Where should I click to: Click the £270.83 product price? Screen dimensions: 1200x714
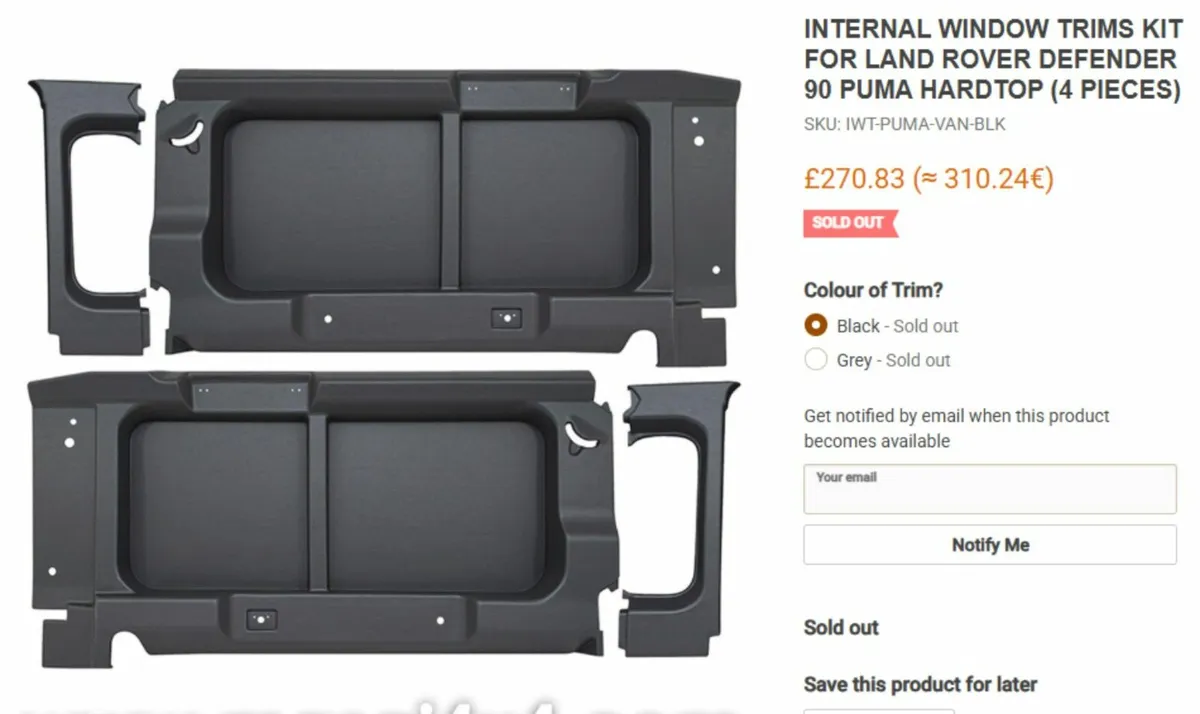[x=854, y=180]
